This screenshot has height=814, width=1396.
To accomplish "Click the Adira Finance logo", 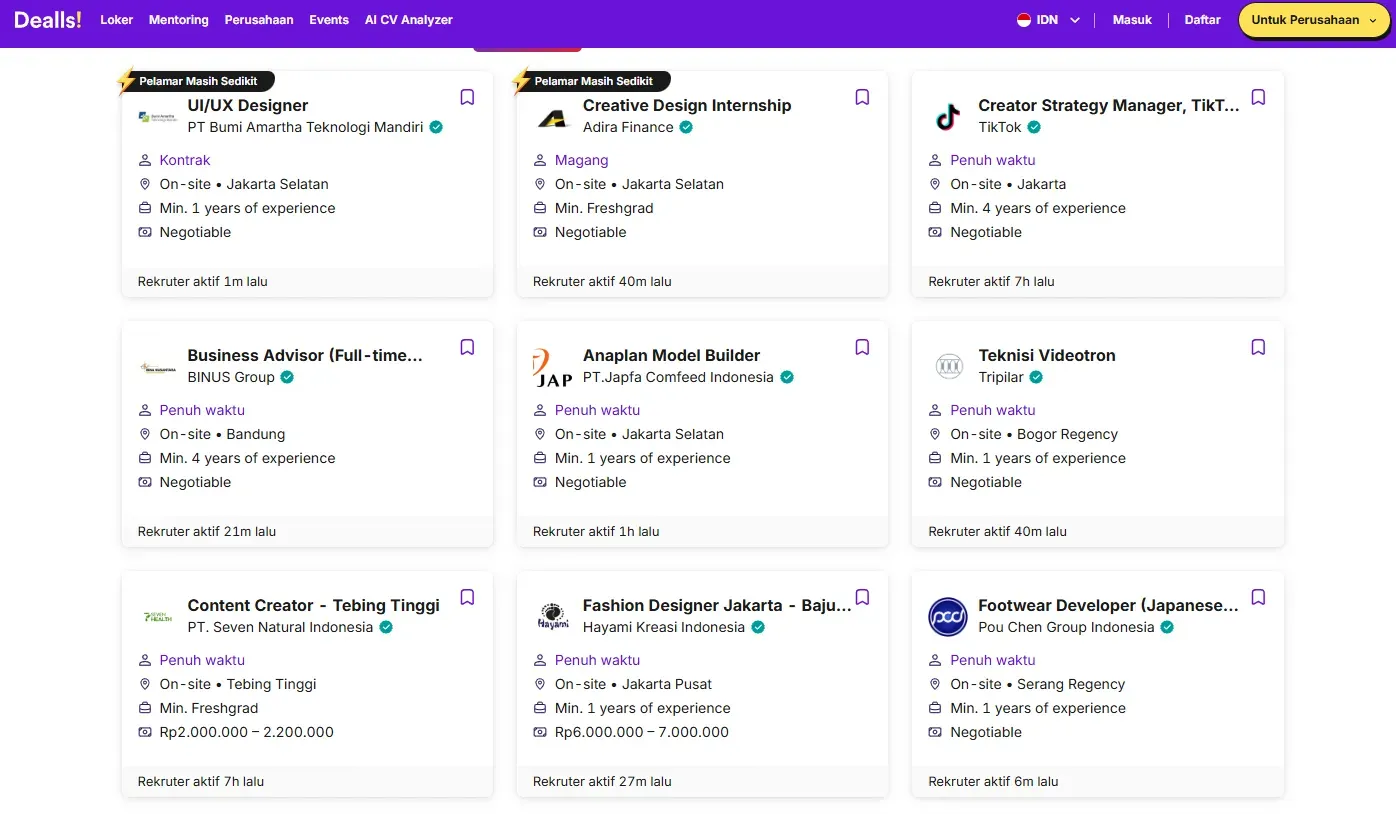I will 553,117.
